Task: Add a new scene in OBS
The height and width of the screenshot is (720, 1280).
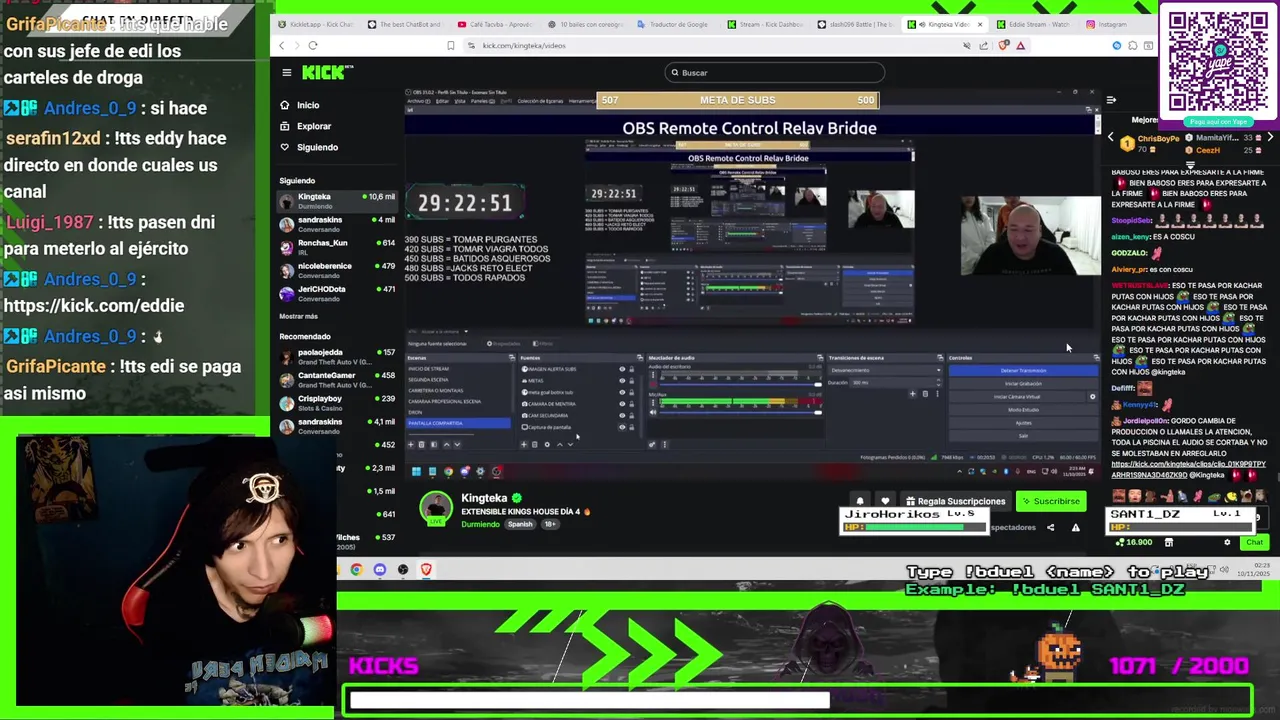Action: click(x=411, y=444)
